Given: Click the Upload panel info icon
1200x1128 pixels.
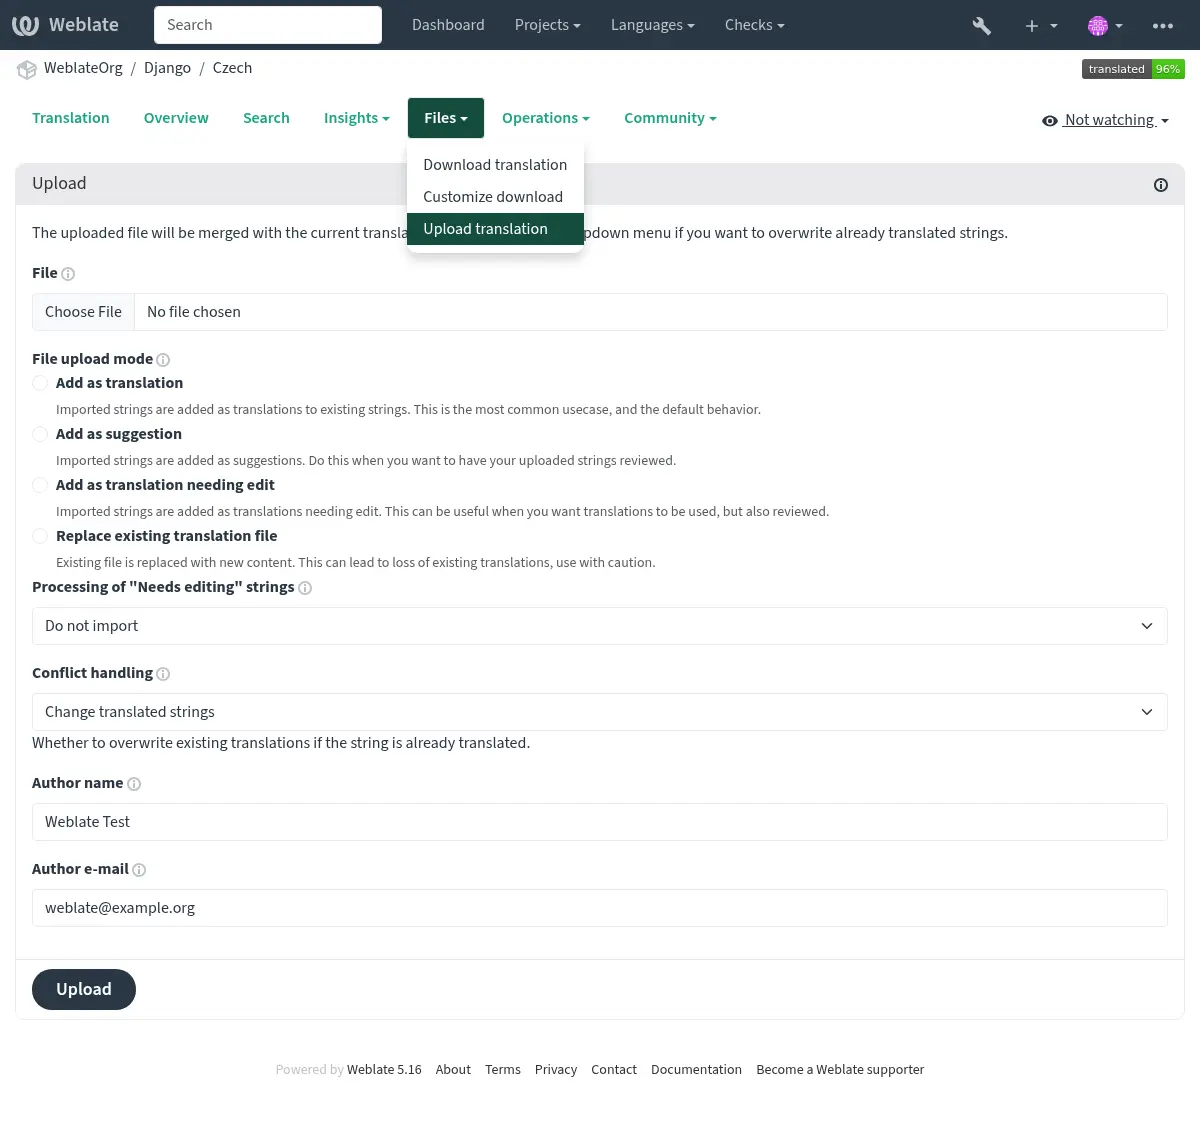Looking at the screenshot, I should point(1160,185).
